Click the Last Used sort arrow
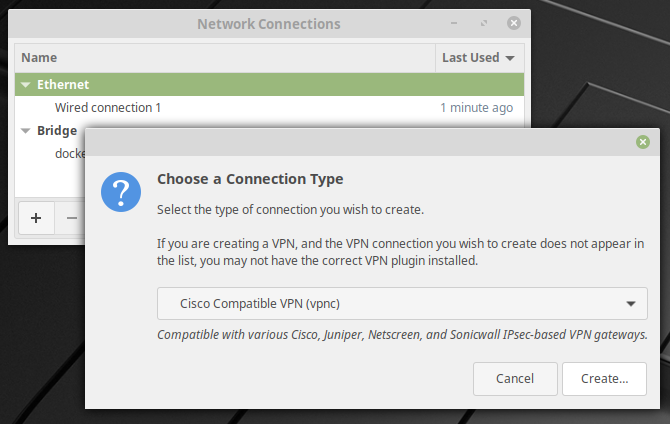This screenshot has width=670, height=424. (510, 58)
